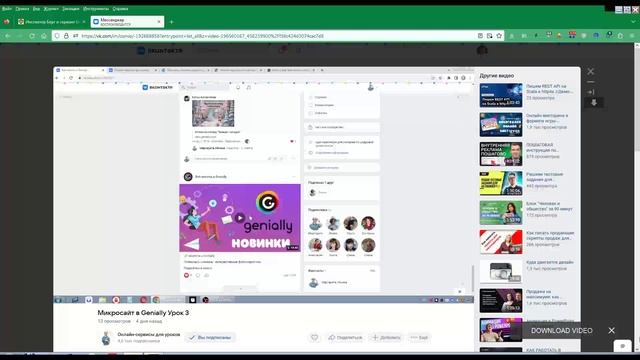Click the pinned Firefox icon left of the tabs
Screen dimensions: 640x360
pyautogui.click(x=7, y=22)
